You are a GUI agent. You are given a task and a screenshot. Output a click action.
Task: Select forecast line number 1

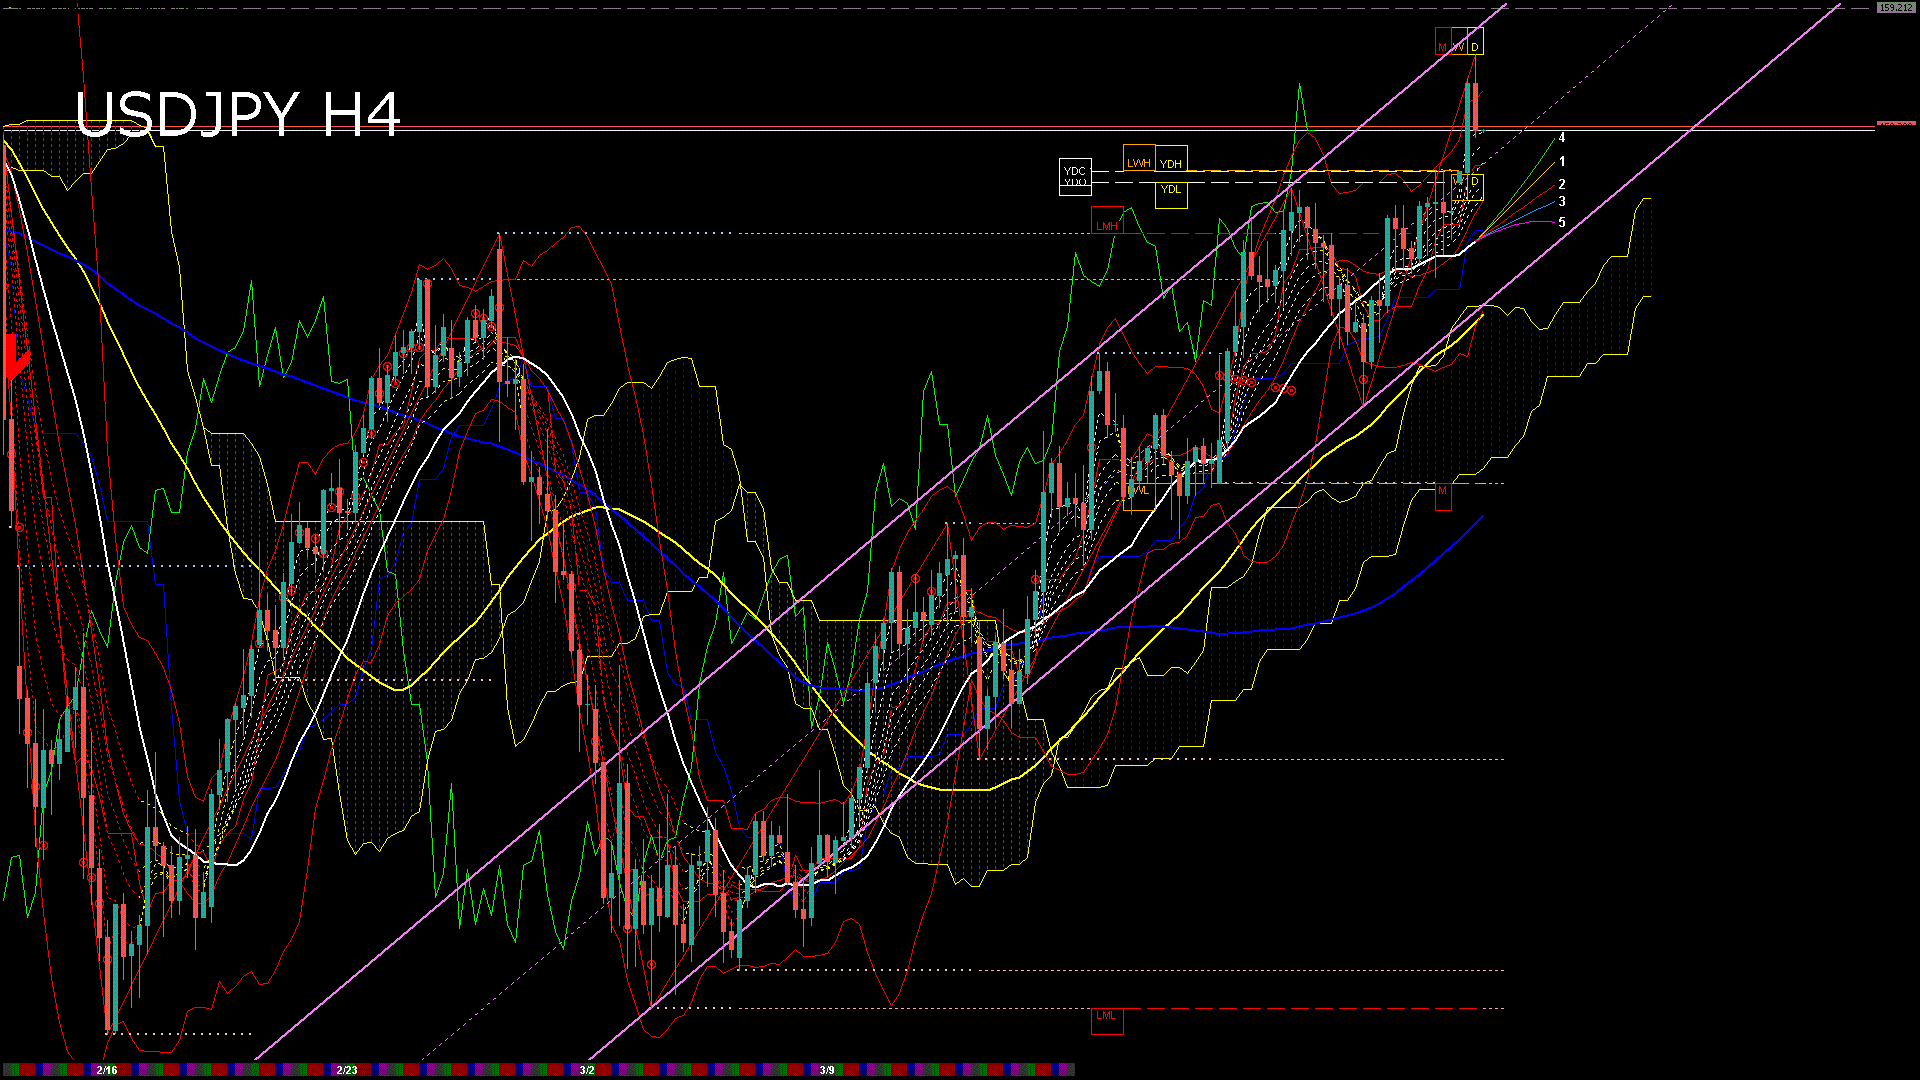coord(1562,161)
